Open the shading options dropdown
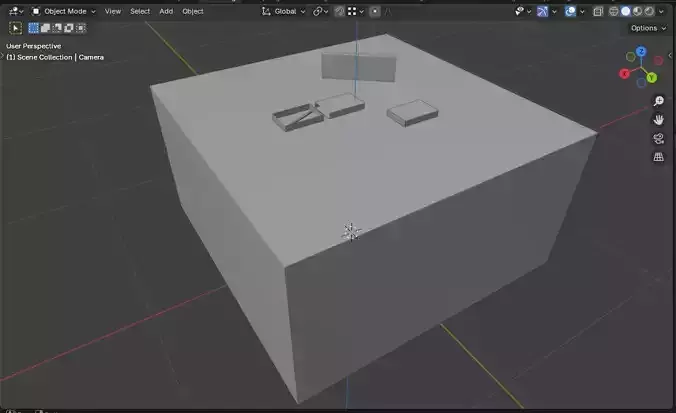The width and height of the screenshot is (676, 413). [661, 11]
